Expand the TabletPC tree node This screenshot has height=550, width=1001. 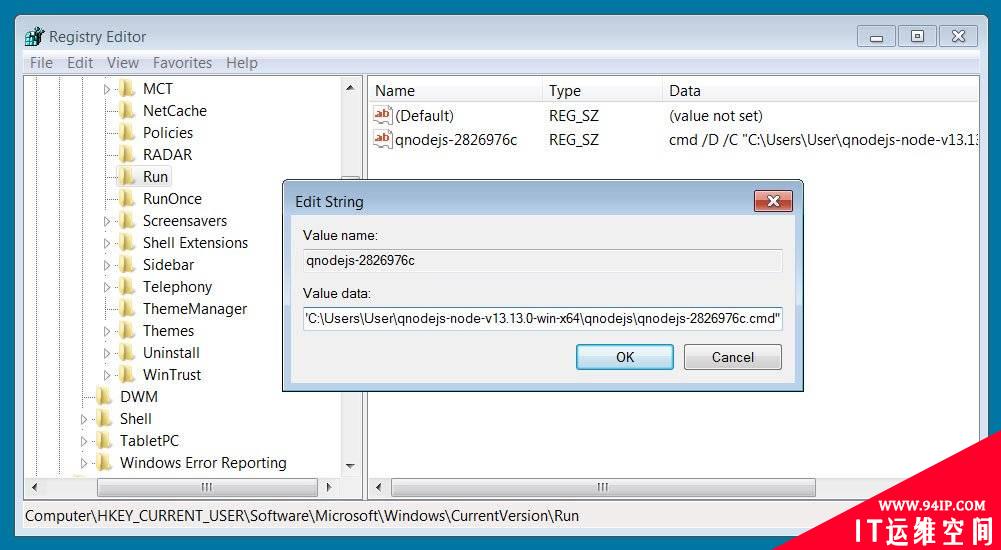(x=84, y=441)
